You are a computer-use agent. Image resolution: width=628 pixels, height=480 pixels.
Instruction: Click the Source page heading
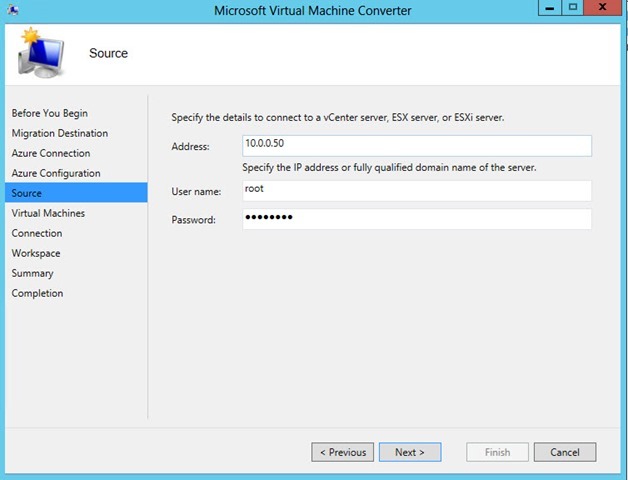coord(109,53)
